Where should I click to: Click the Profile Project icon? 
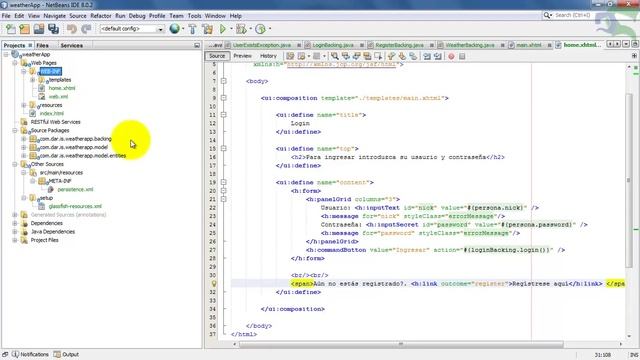coord(260,29)
